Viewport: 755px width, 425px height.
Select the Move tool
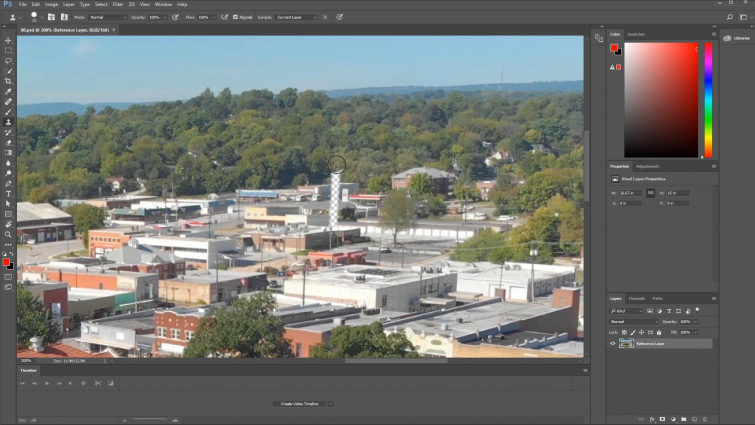click(x=8, y=40)
